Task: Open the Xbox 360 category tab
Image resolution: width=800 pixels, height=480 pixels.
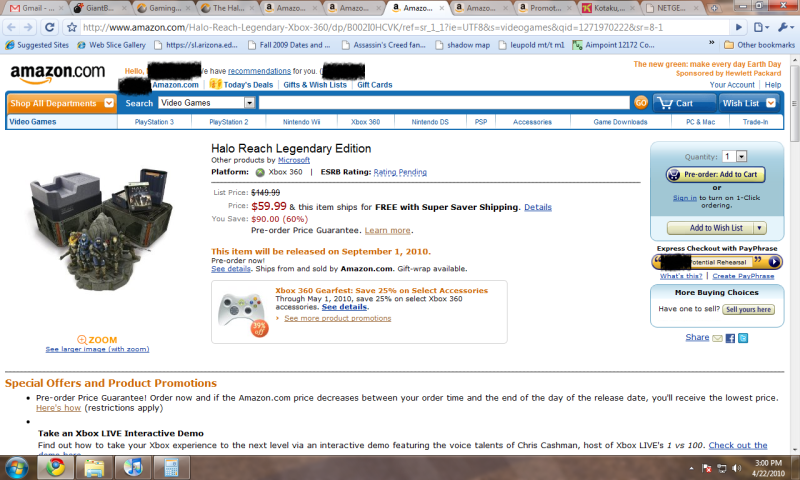Action: (x=365, y=122)
